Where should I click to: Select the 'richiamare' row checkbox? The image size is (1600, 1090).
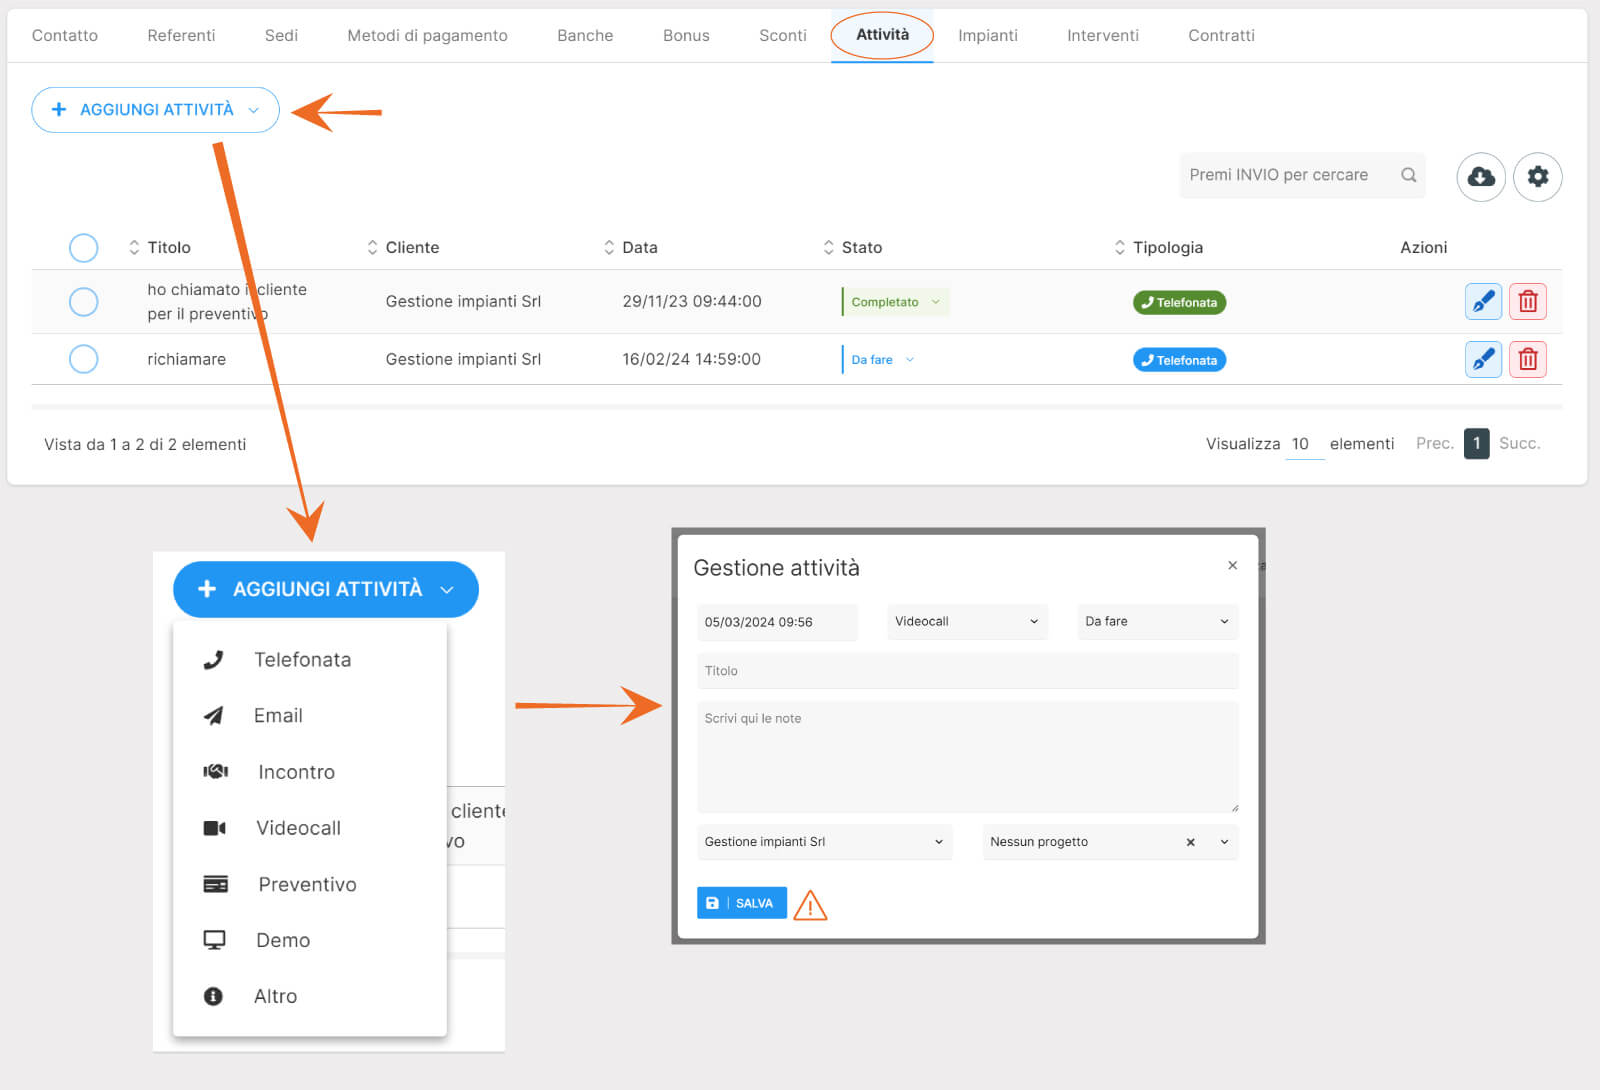84,359
